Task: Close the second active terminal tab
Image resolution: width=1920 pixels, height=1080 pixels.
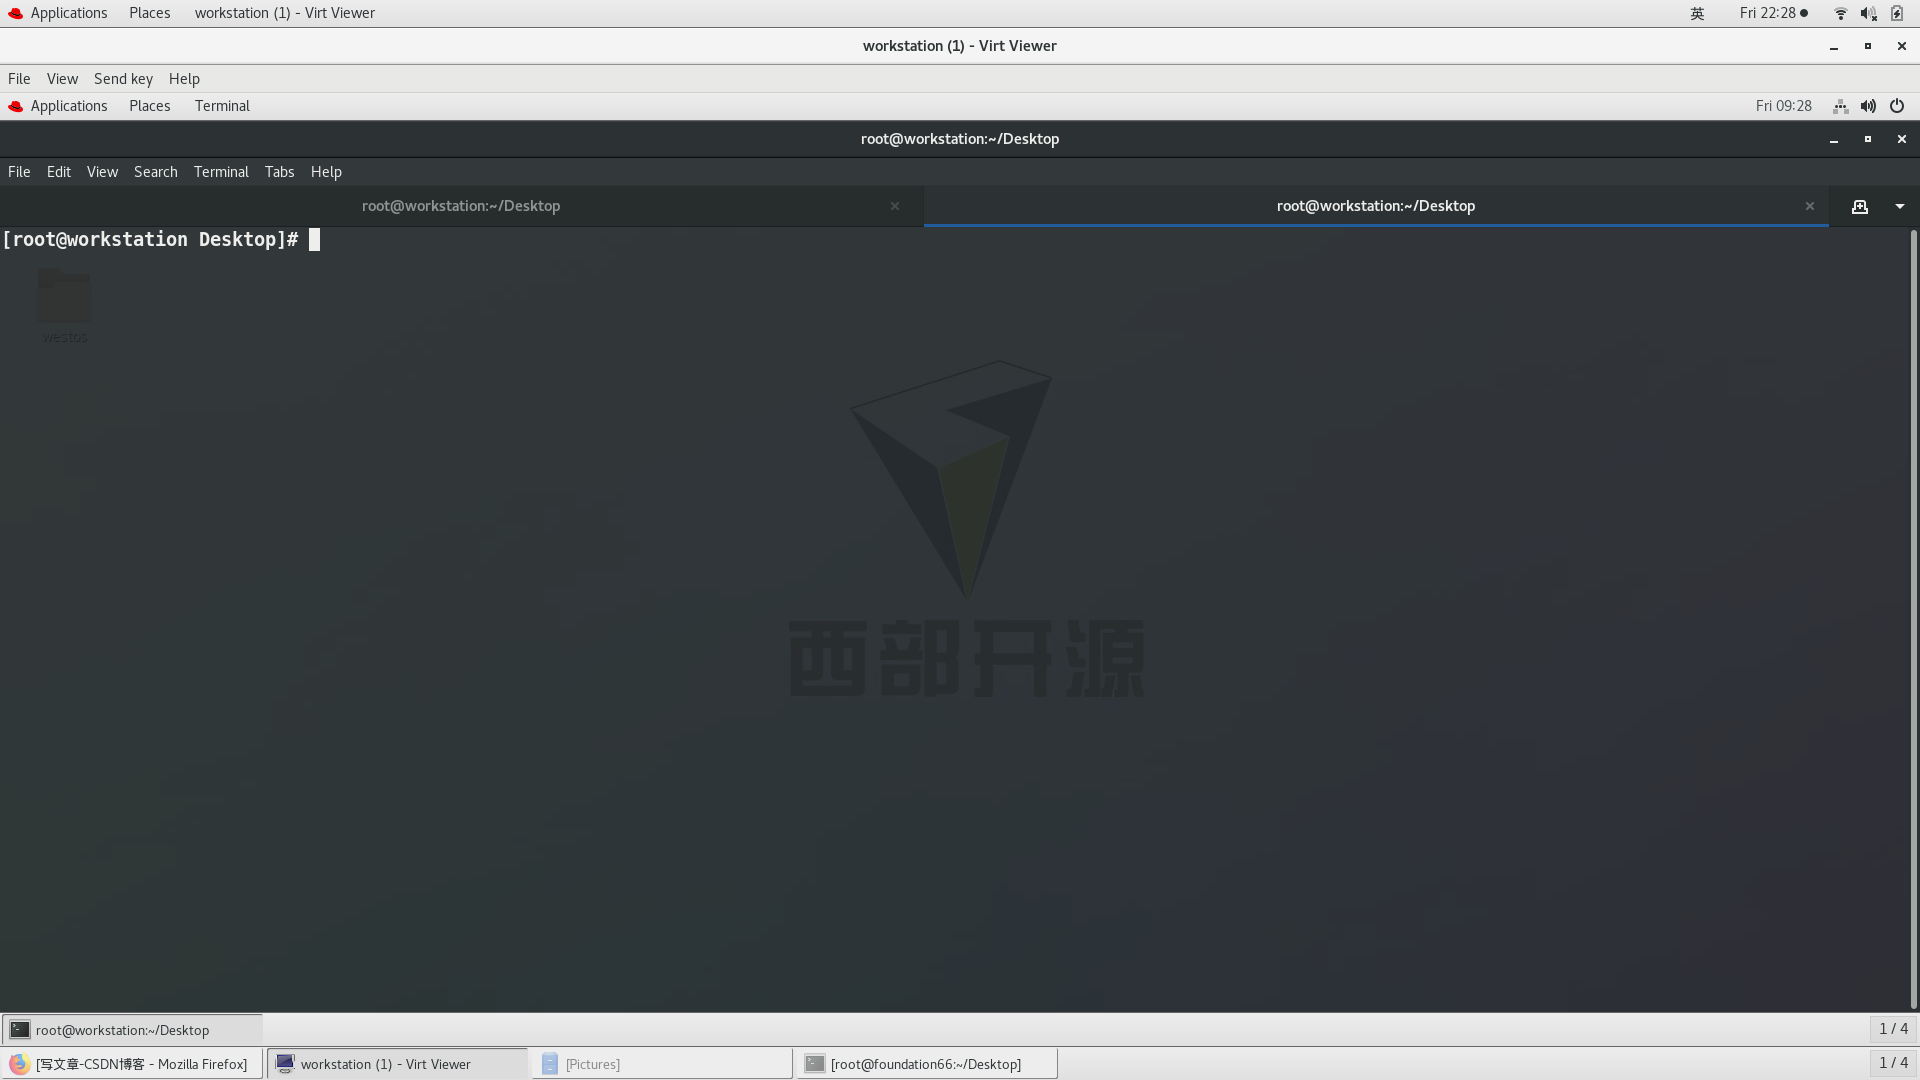Action: pos(1809,206)
